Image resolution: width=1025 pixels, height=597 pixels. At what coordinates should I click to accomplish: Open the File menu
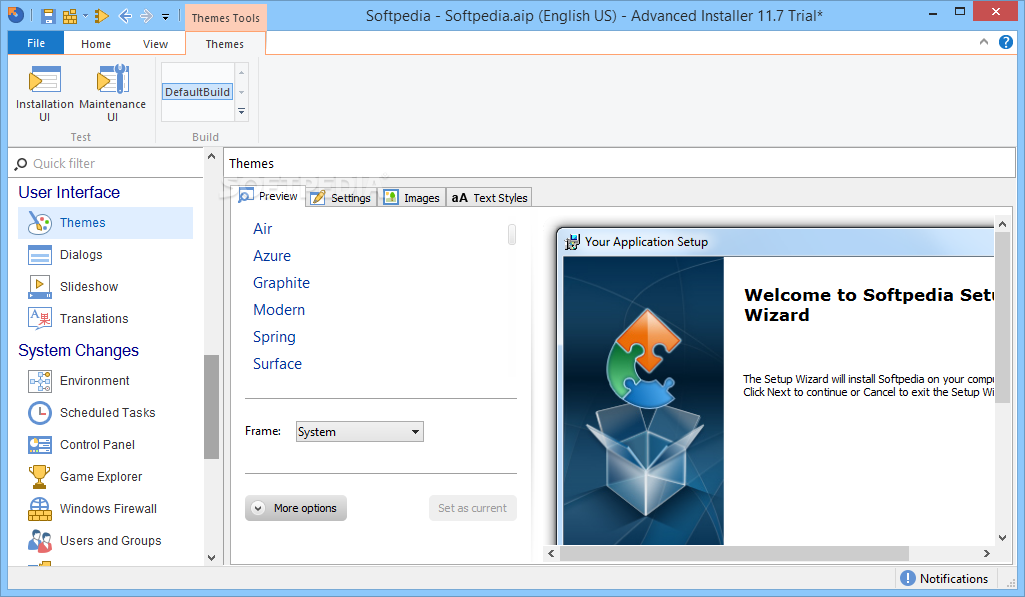[36, 43]
